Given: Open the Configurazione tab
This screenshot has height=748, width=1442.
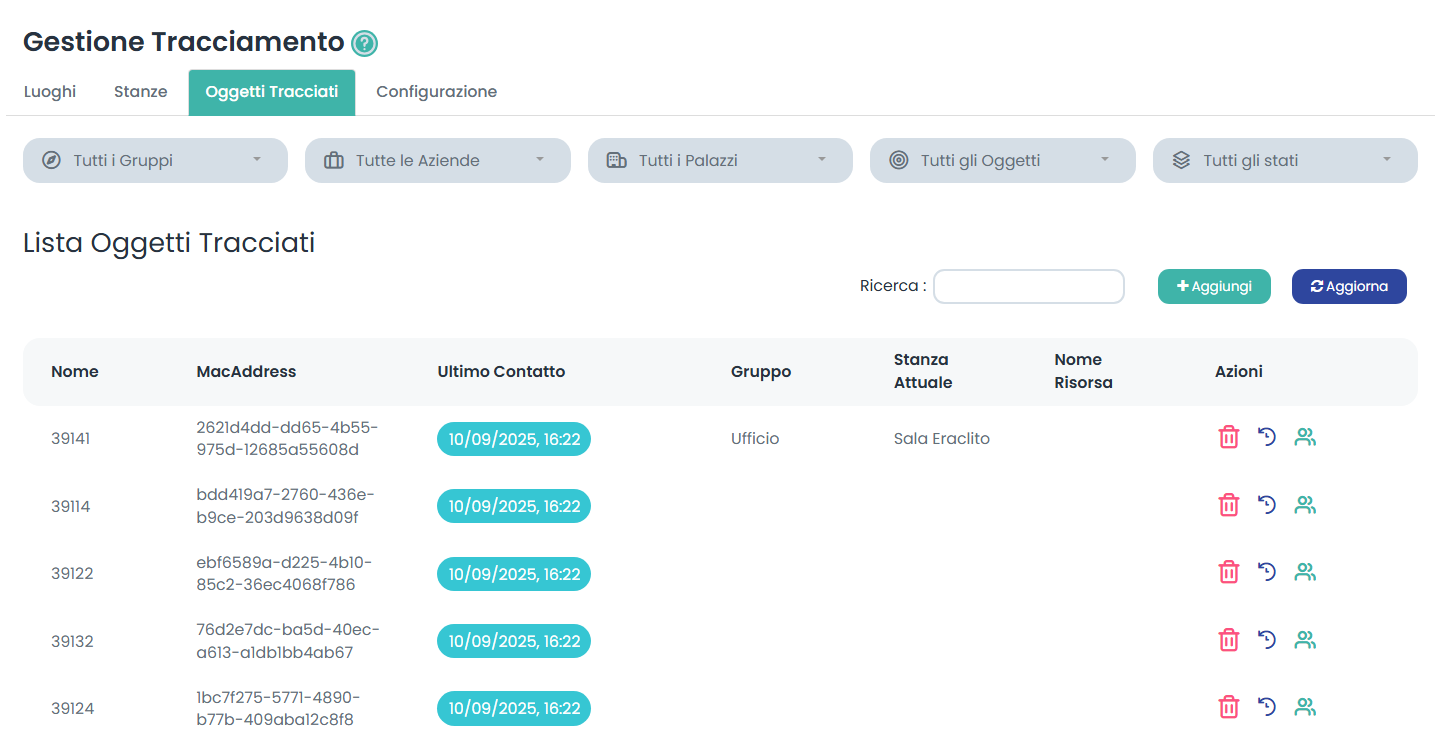Looking at the screenshot, I should tap(436, 92).
